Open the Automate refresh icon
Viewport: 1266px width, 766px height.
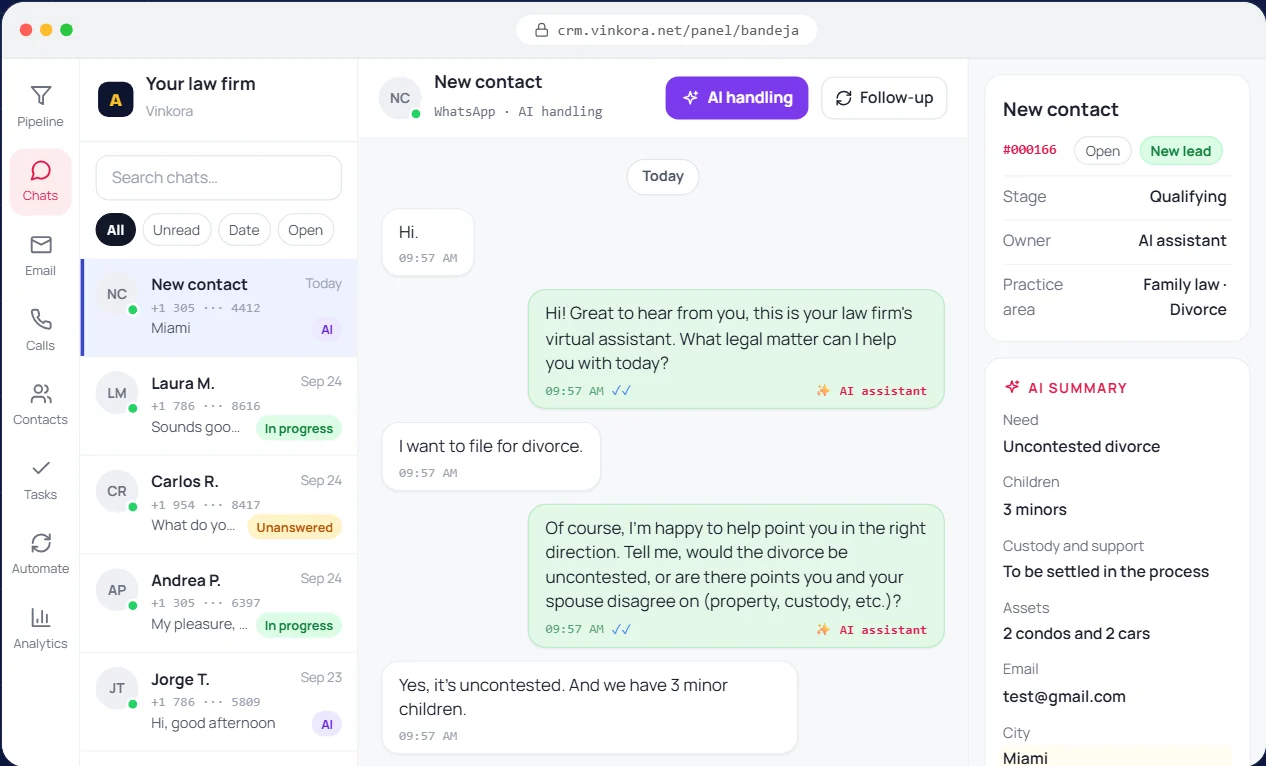click(x=40, y=543)
